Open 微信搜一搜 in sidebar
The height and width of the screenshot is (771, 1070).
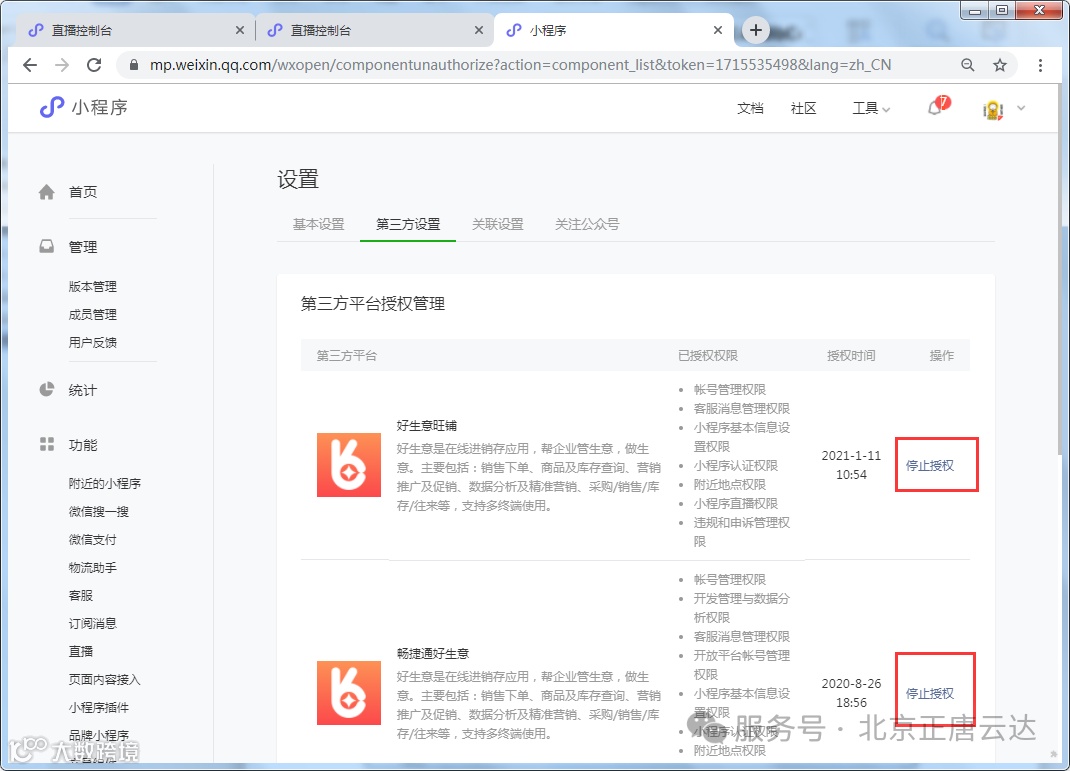point(98,511)
